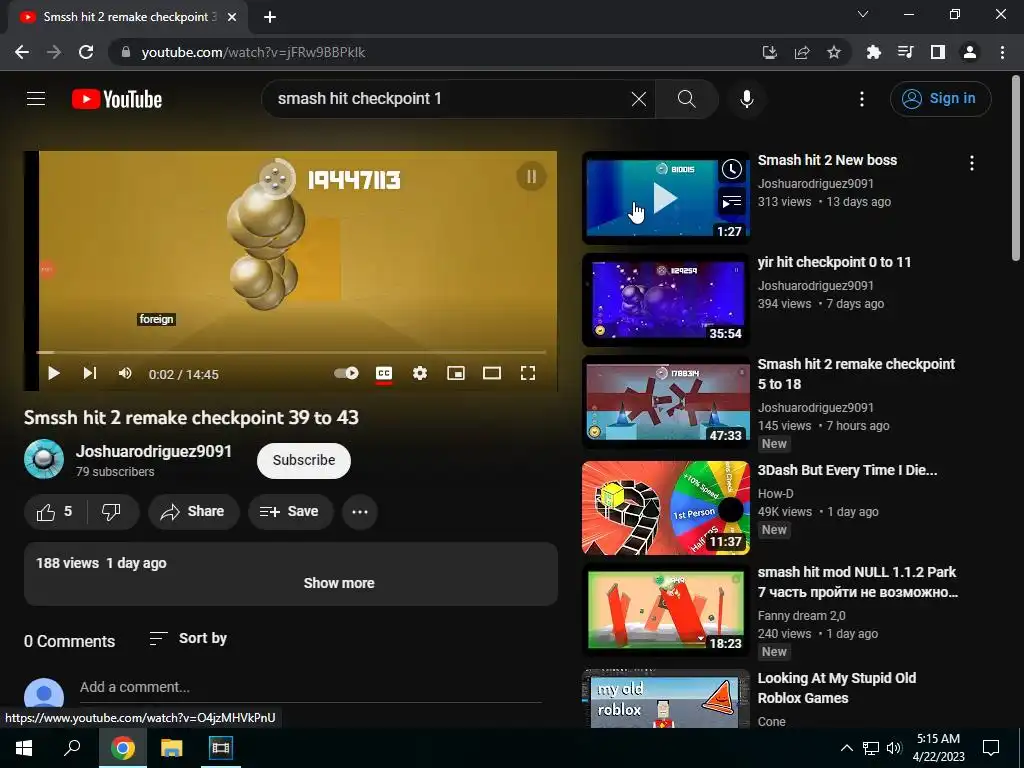This screenshot has width=1024, height=768.
Task: Share this page icon in address bar
Action: click(x=802, y=52)
